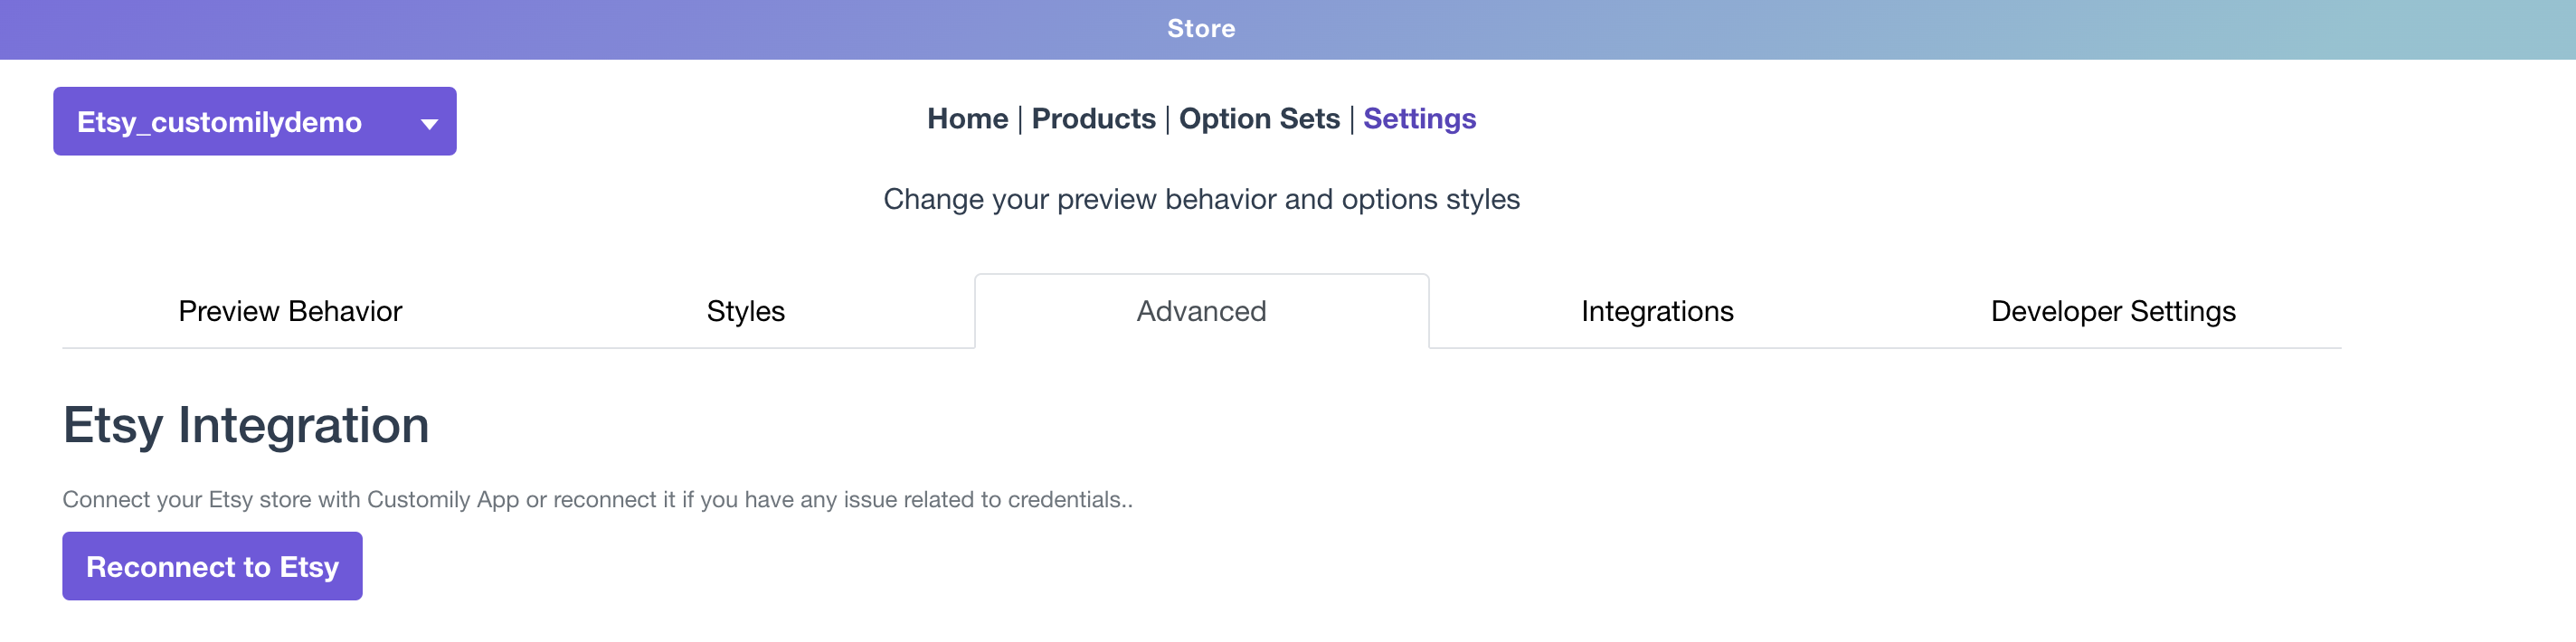Go to the Home page link

click(x=967, y=119)
